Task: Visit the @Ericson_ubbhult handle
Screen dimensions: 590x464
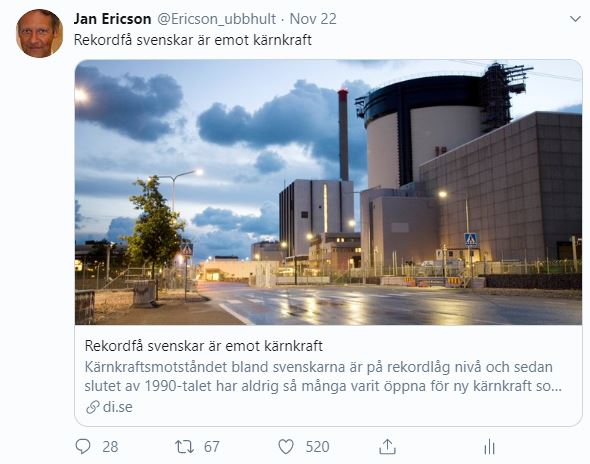Action: click(216, 19)
